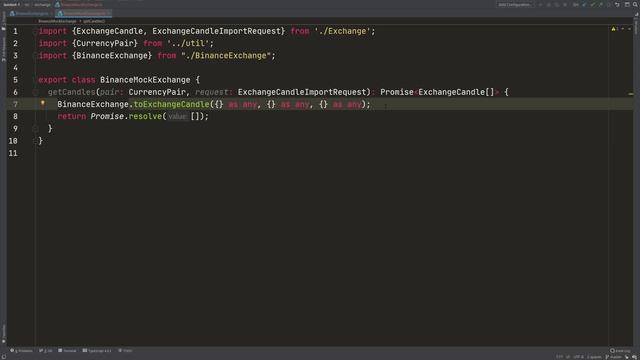
Task: Open the Problems tool window tab
Action: [22, 351]
